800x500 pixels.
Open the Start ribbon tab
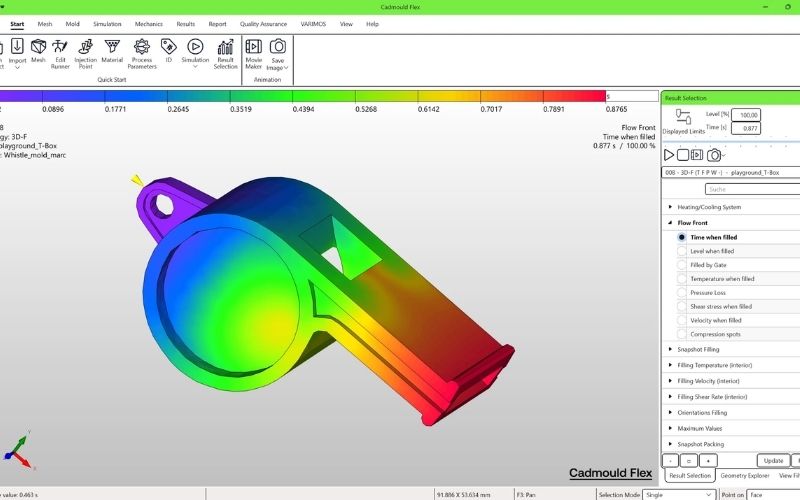tap(17, 24)
